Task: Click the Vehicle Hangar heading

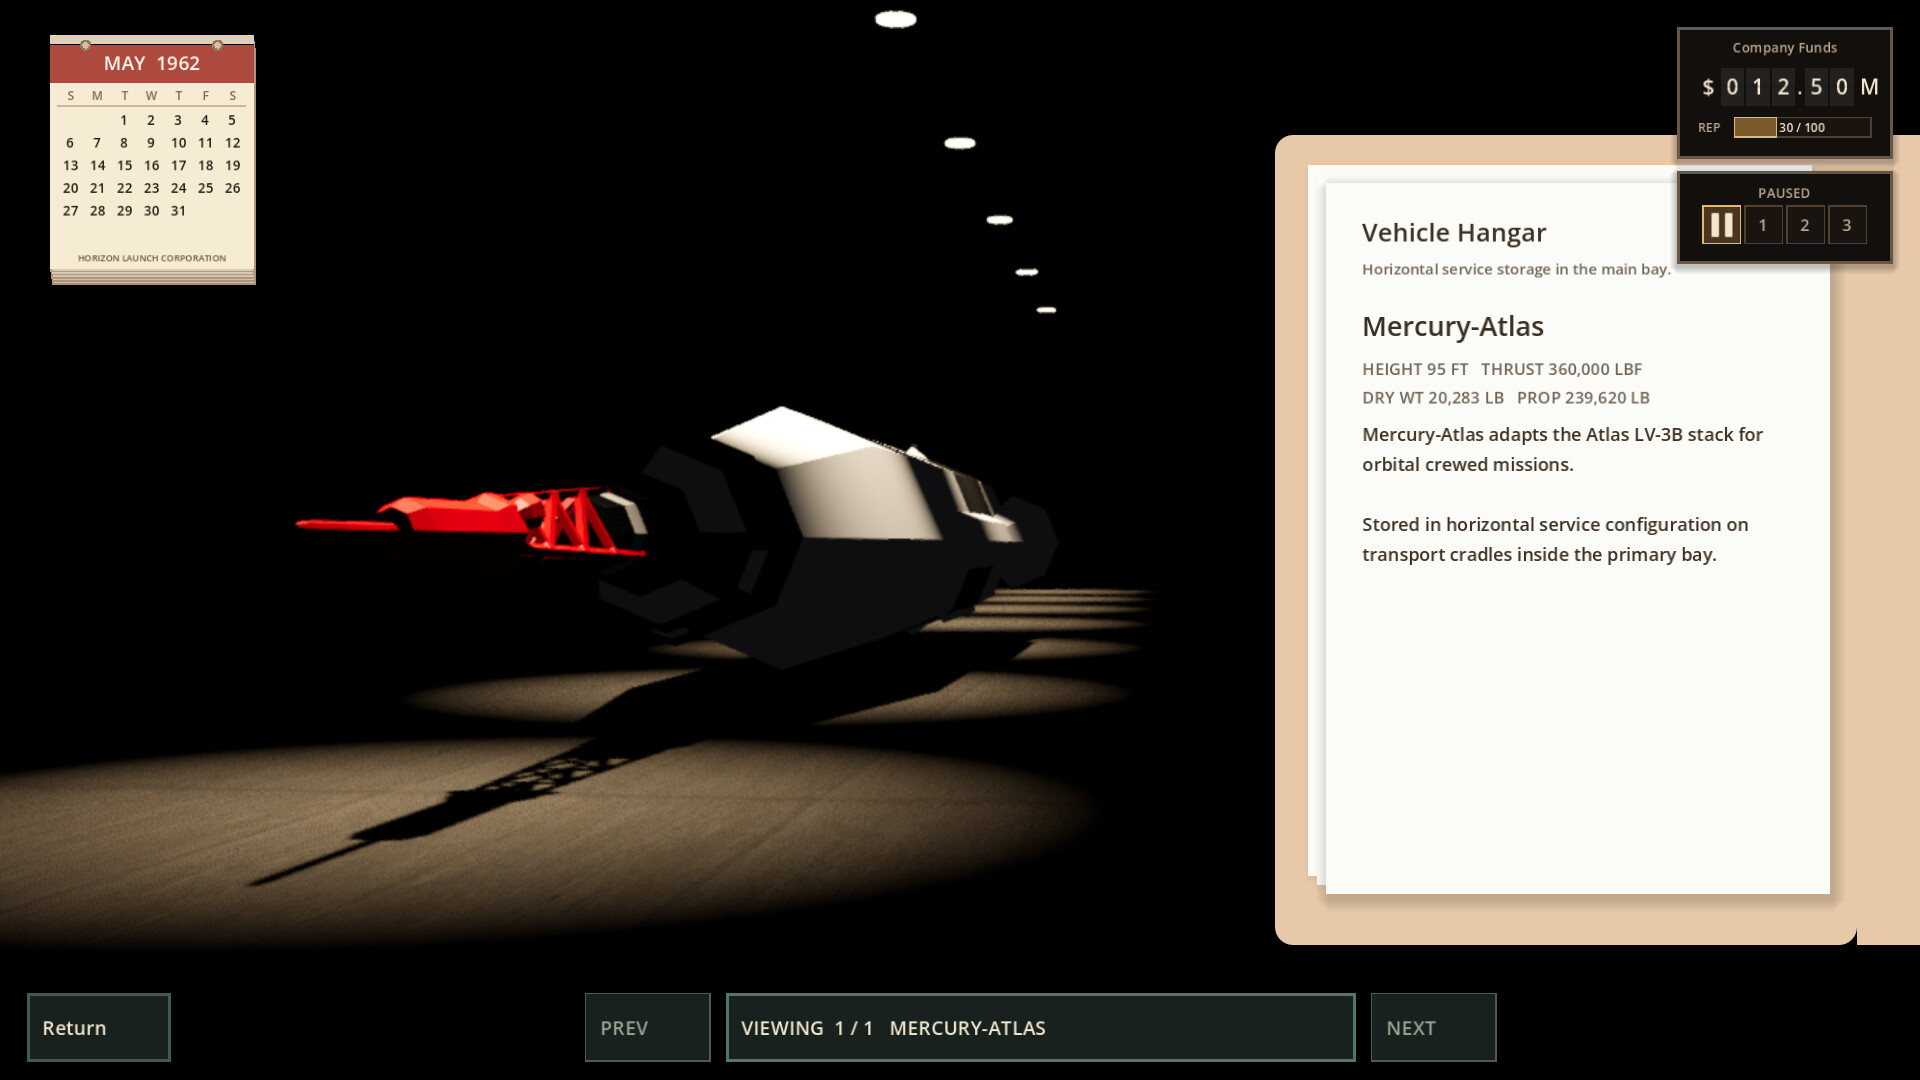Action: [x=1454, y=233]
